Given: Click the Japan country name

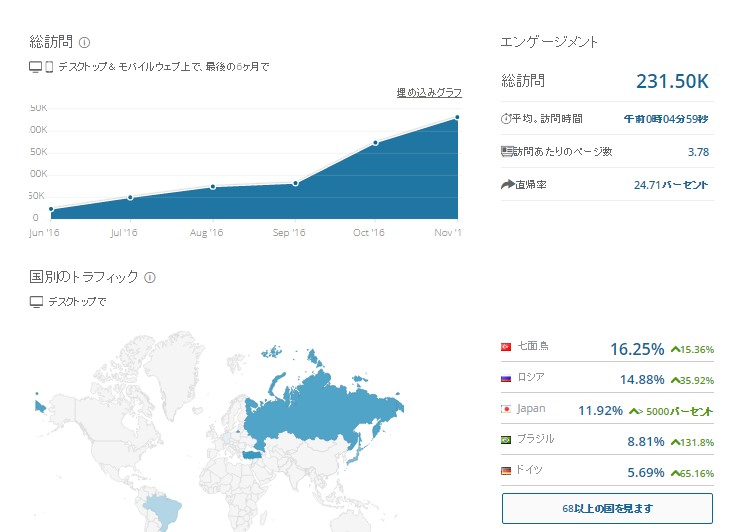Looking at the screenshot, I should (x=531, y=408).
